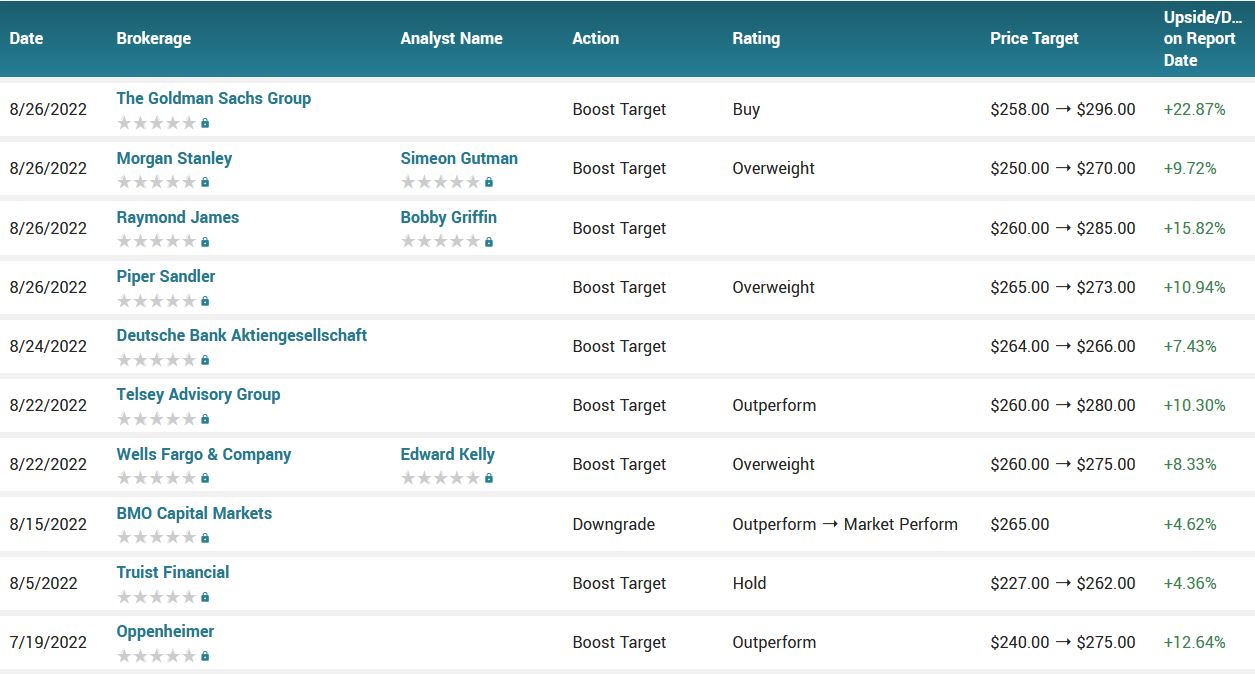The height and width of the screenshot is (674, 1255).
Task: Select the +7.43% upside value
Action: [1190, 346]
